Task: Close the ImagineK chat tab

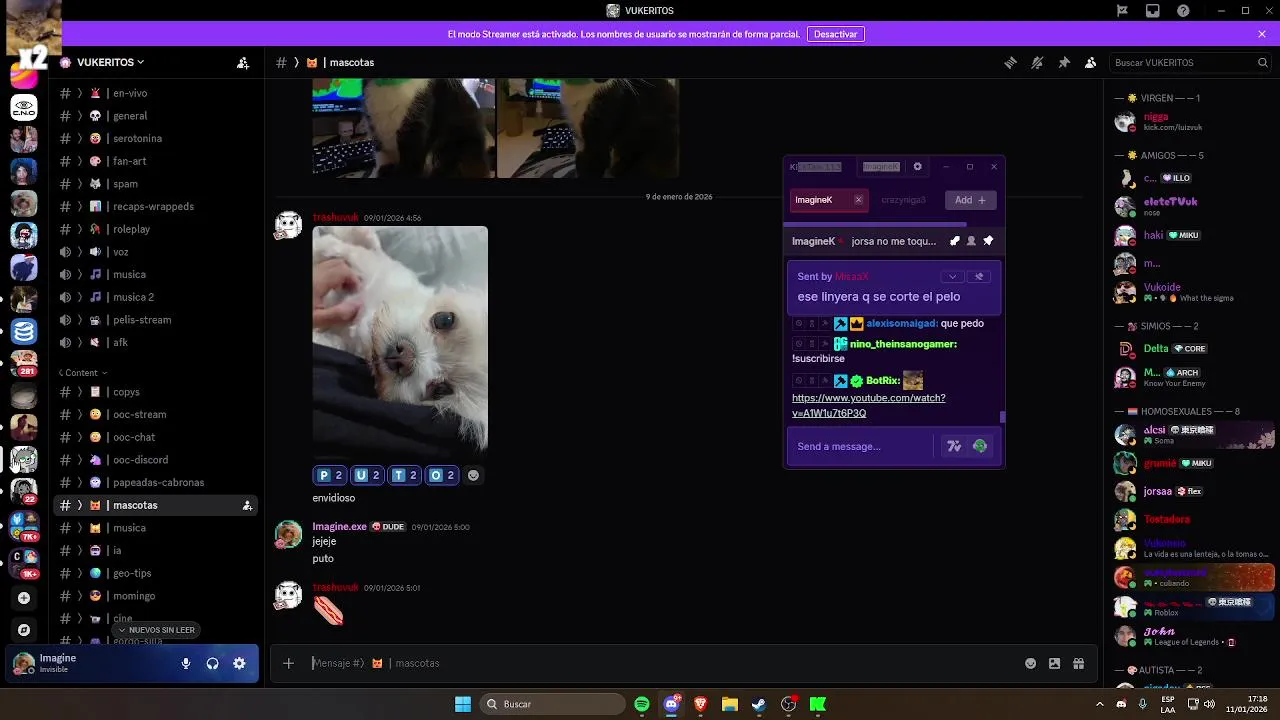Action: click(x=858, y=200)
